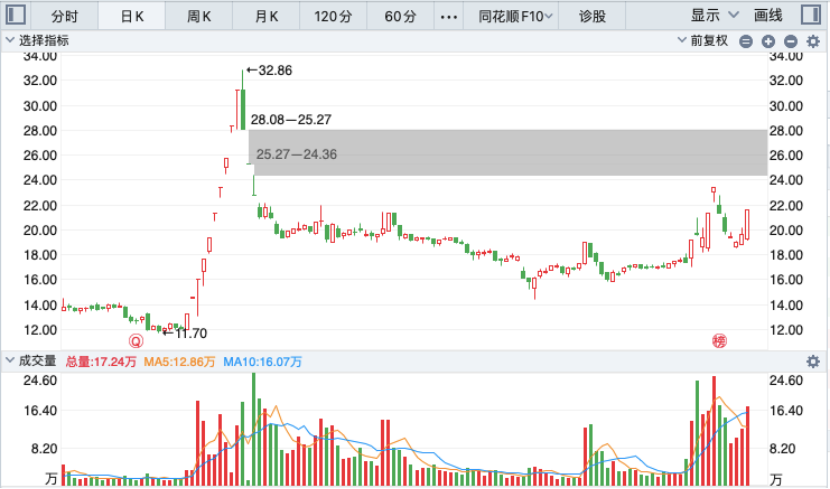Viewport: 830px width, 489px height.
Task: Click the minus circle icon beside the gear
Action: [790, 41]
